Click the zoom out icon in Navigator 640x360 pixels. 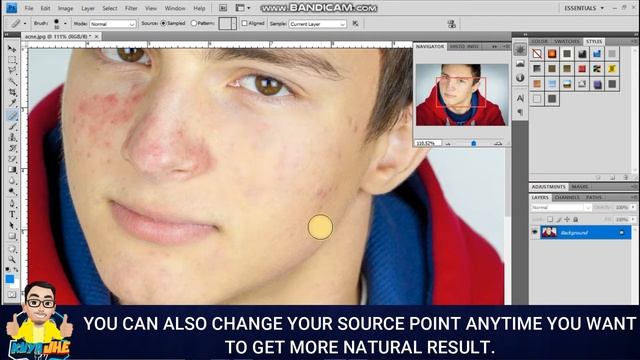click(448, 143)
